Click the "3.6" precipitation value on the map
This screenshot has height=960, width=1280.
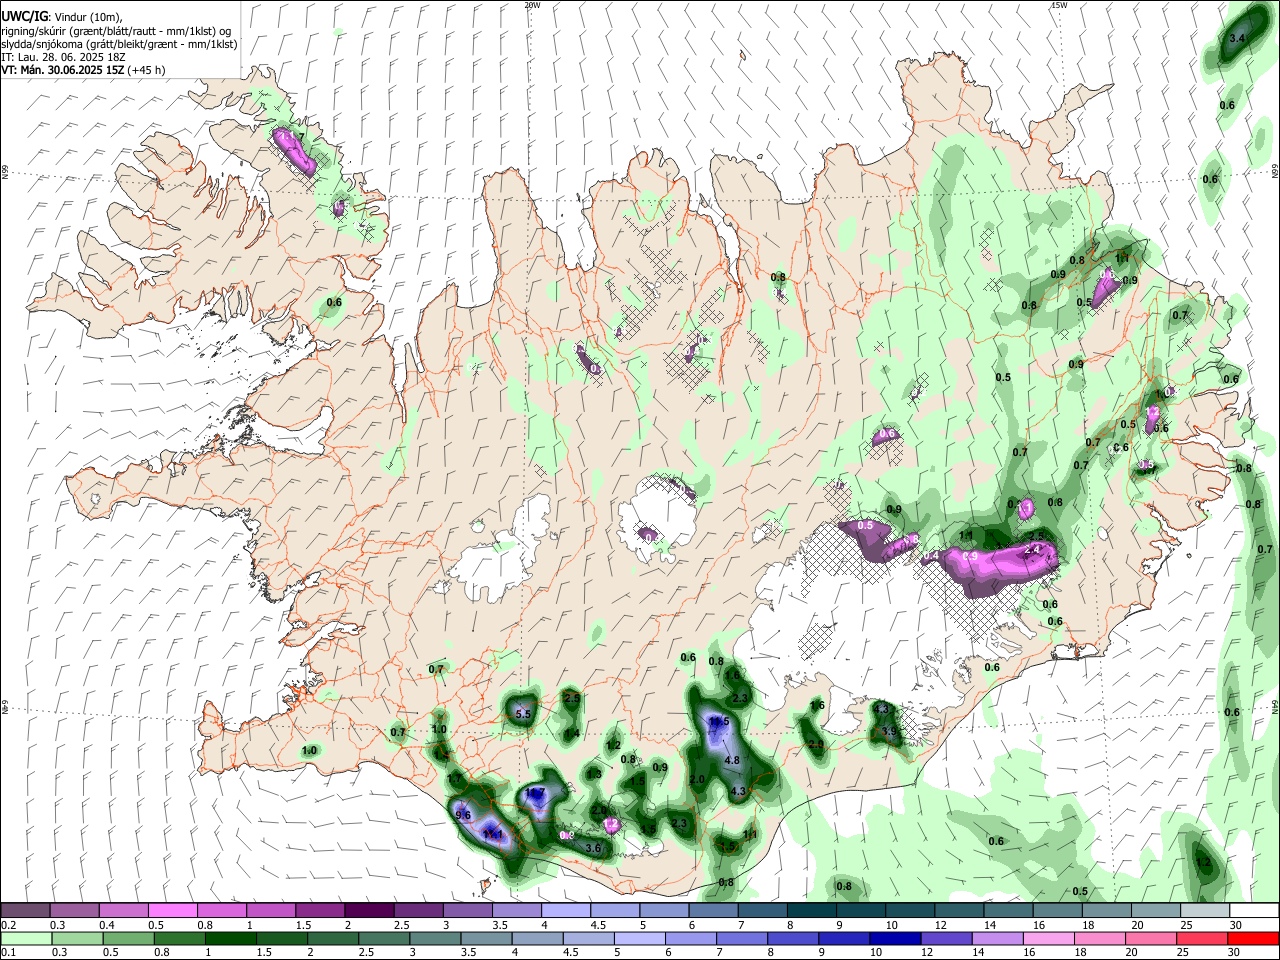[593, 848]
